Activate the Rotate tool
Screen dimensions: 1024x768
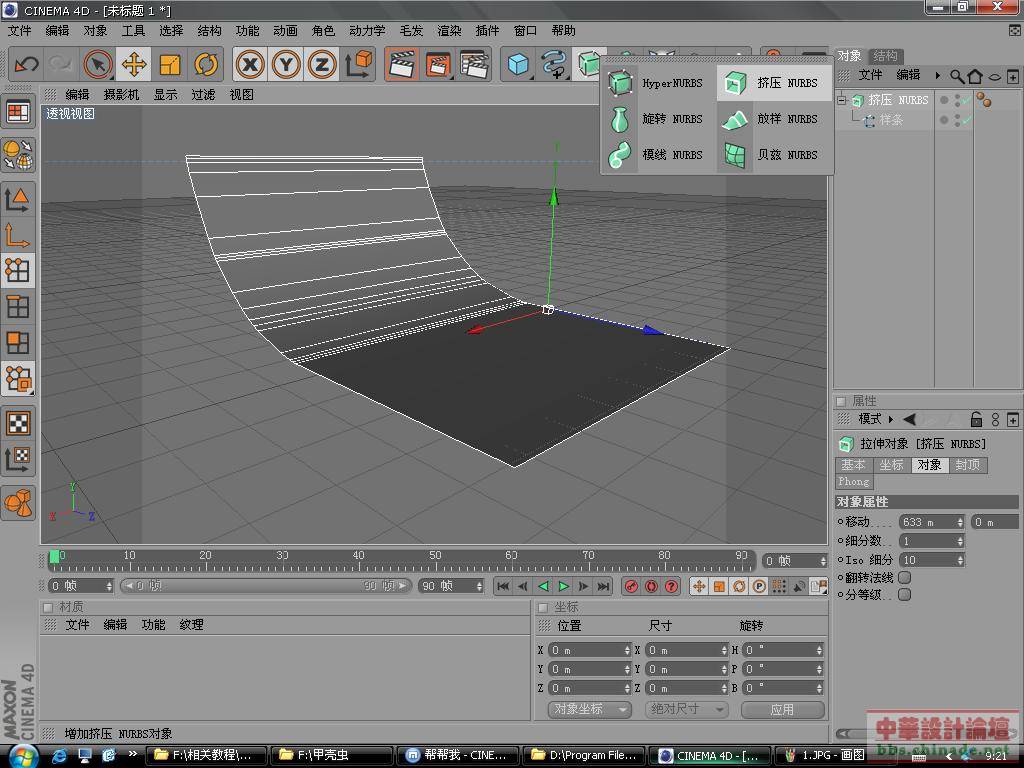(206, 65)
